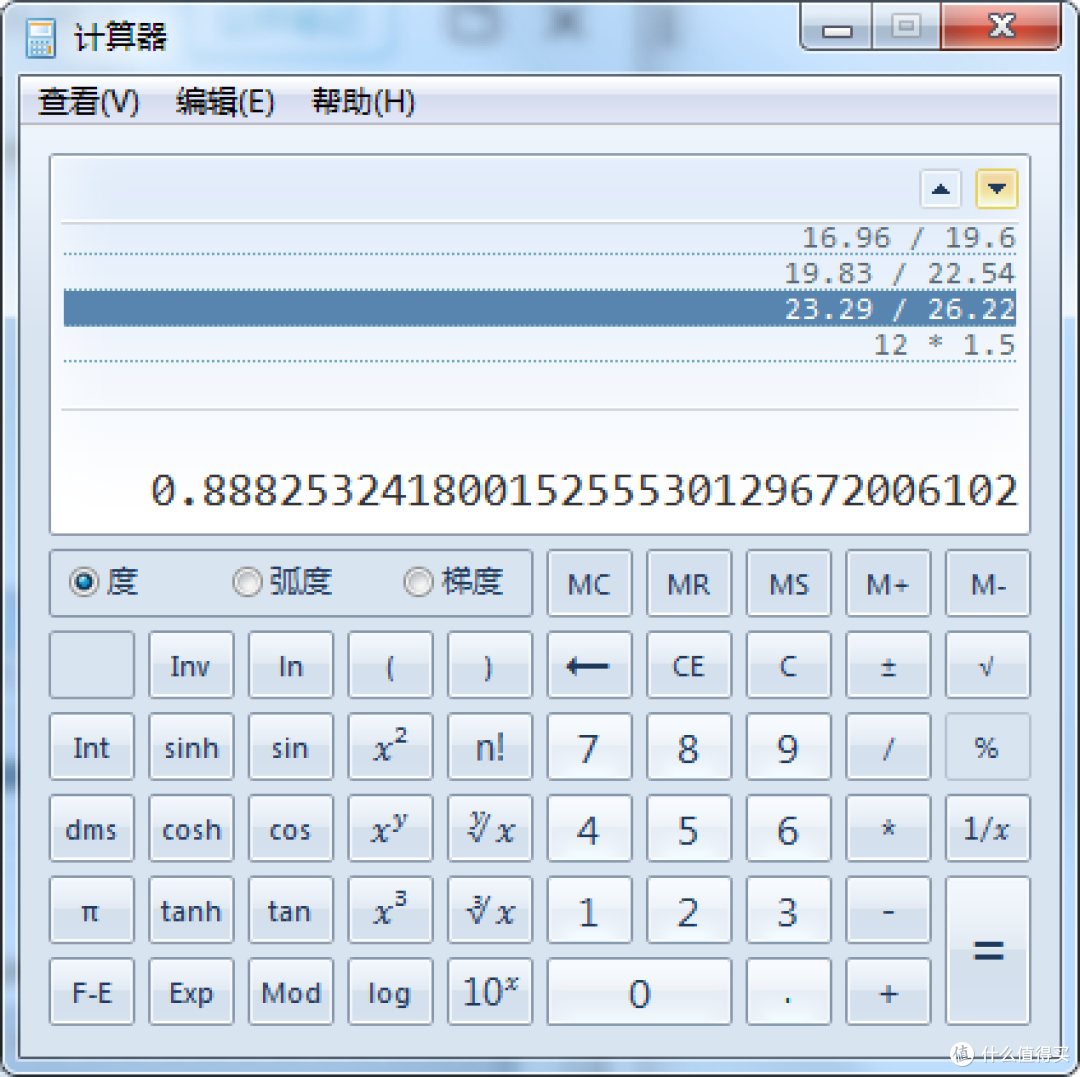This screenshot has width=1080, height=1077.
Task: Click the result display 0.8882532418...
Action: coord(584,490)
